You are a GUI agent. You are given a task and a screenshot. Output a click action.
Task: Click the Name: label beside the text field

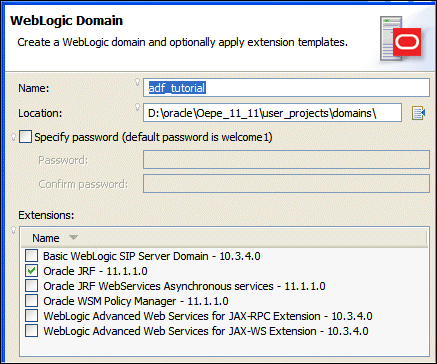click(34, 88)
